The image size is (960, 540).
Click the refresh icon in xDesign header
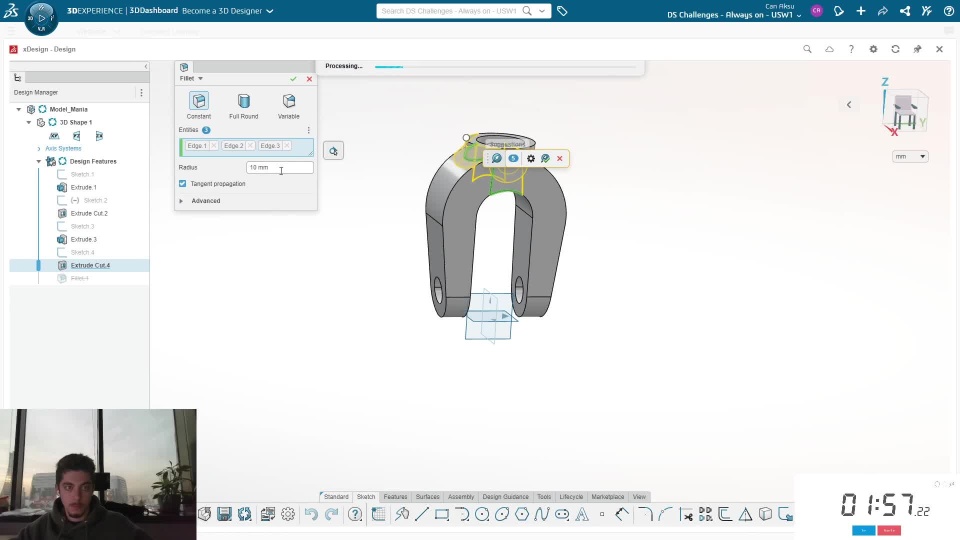pyautogui.click(x=895, y=49)
